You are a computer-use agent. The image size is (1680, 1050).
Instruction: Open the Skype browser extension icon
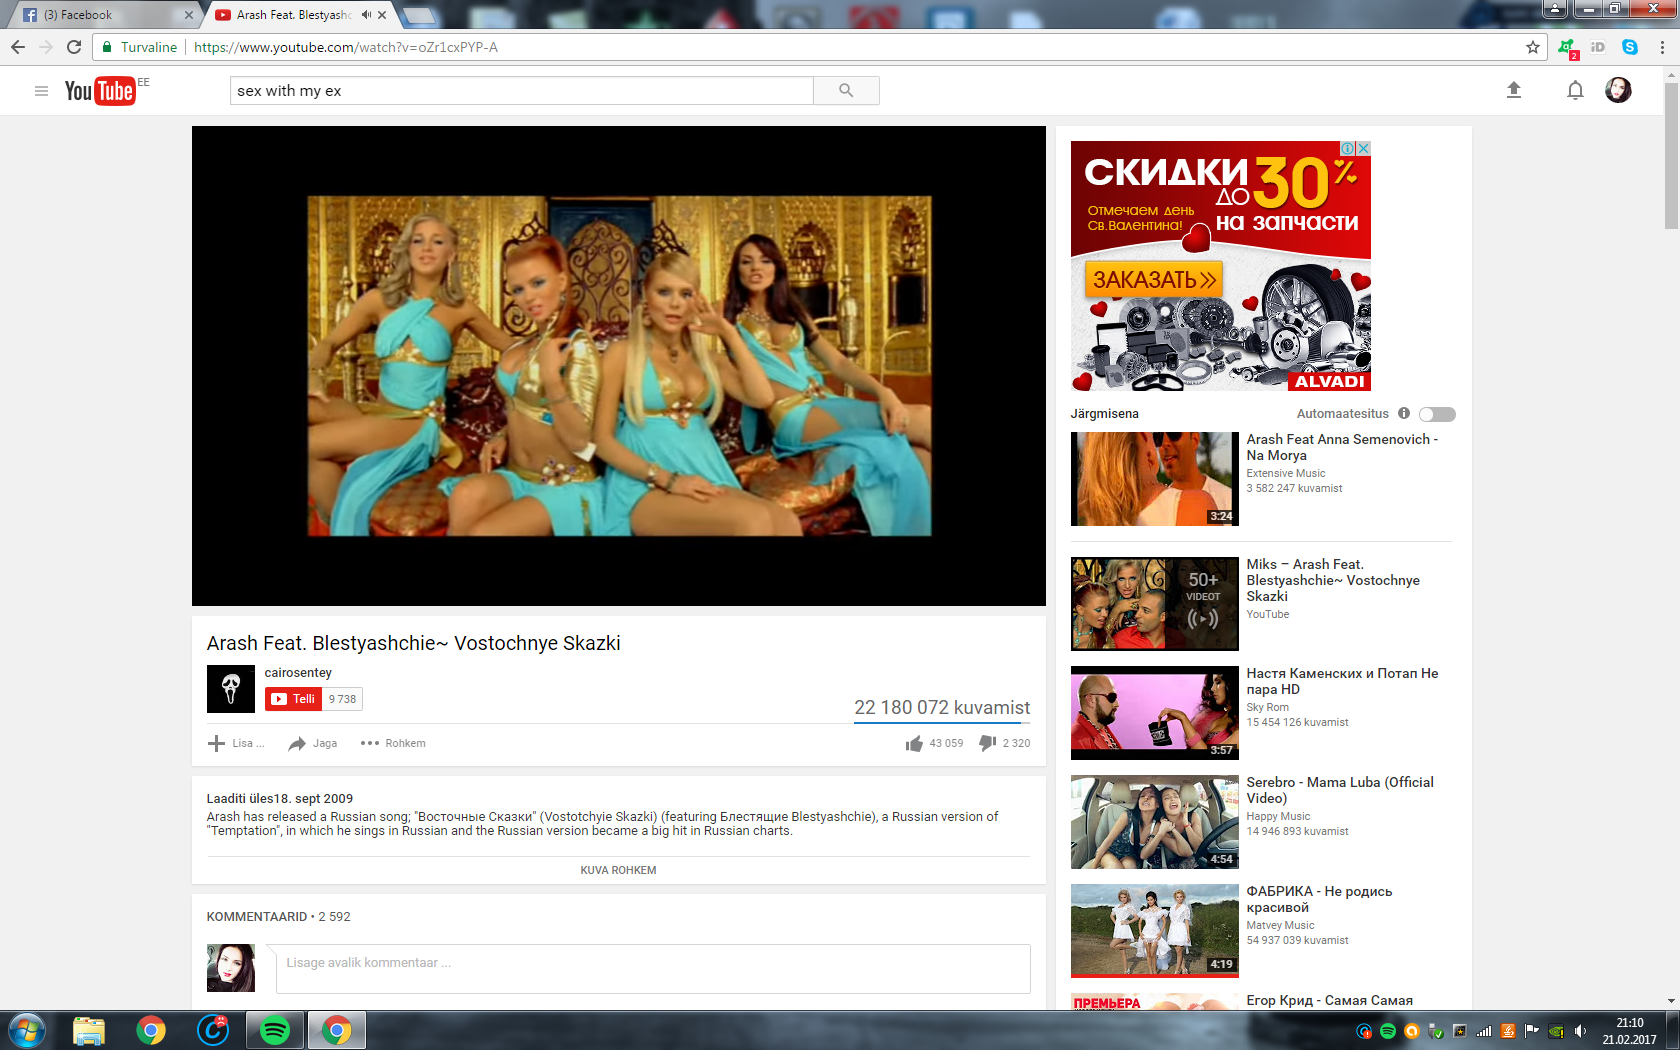(1630, 47)
